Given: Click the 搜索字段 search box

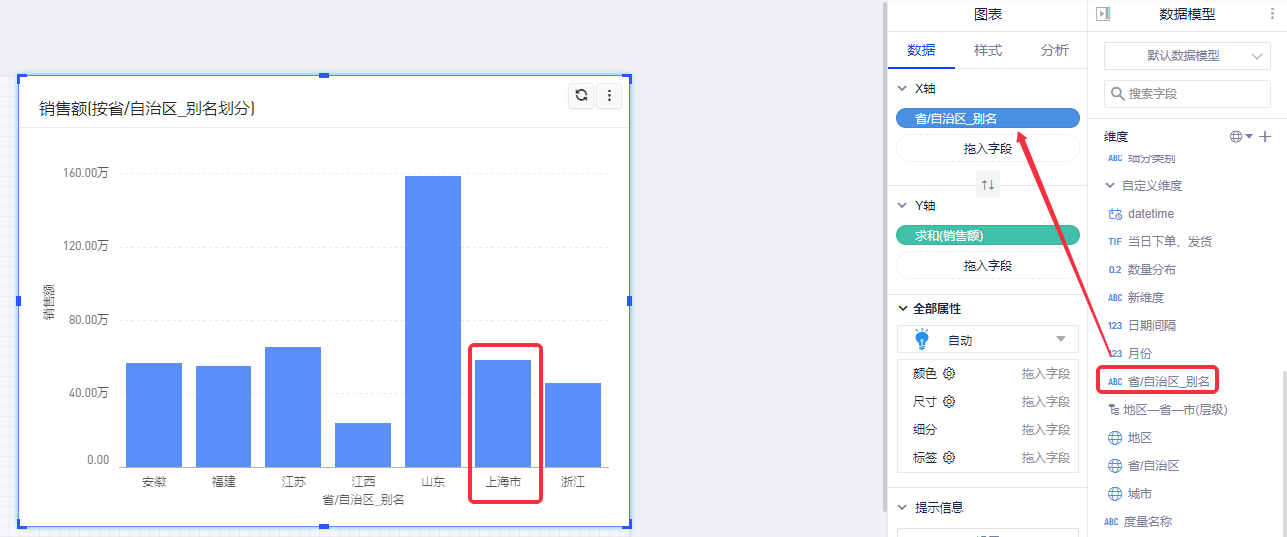Looking at the screenshot, I should [x=1187, y=94].
